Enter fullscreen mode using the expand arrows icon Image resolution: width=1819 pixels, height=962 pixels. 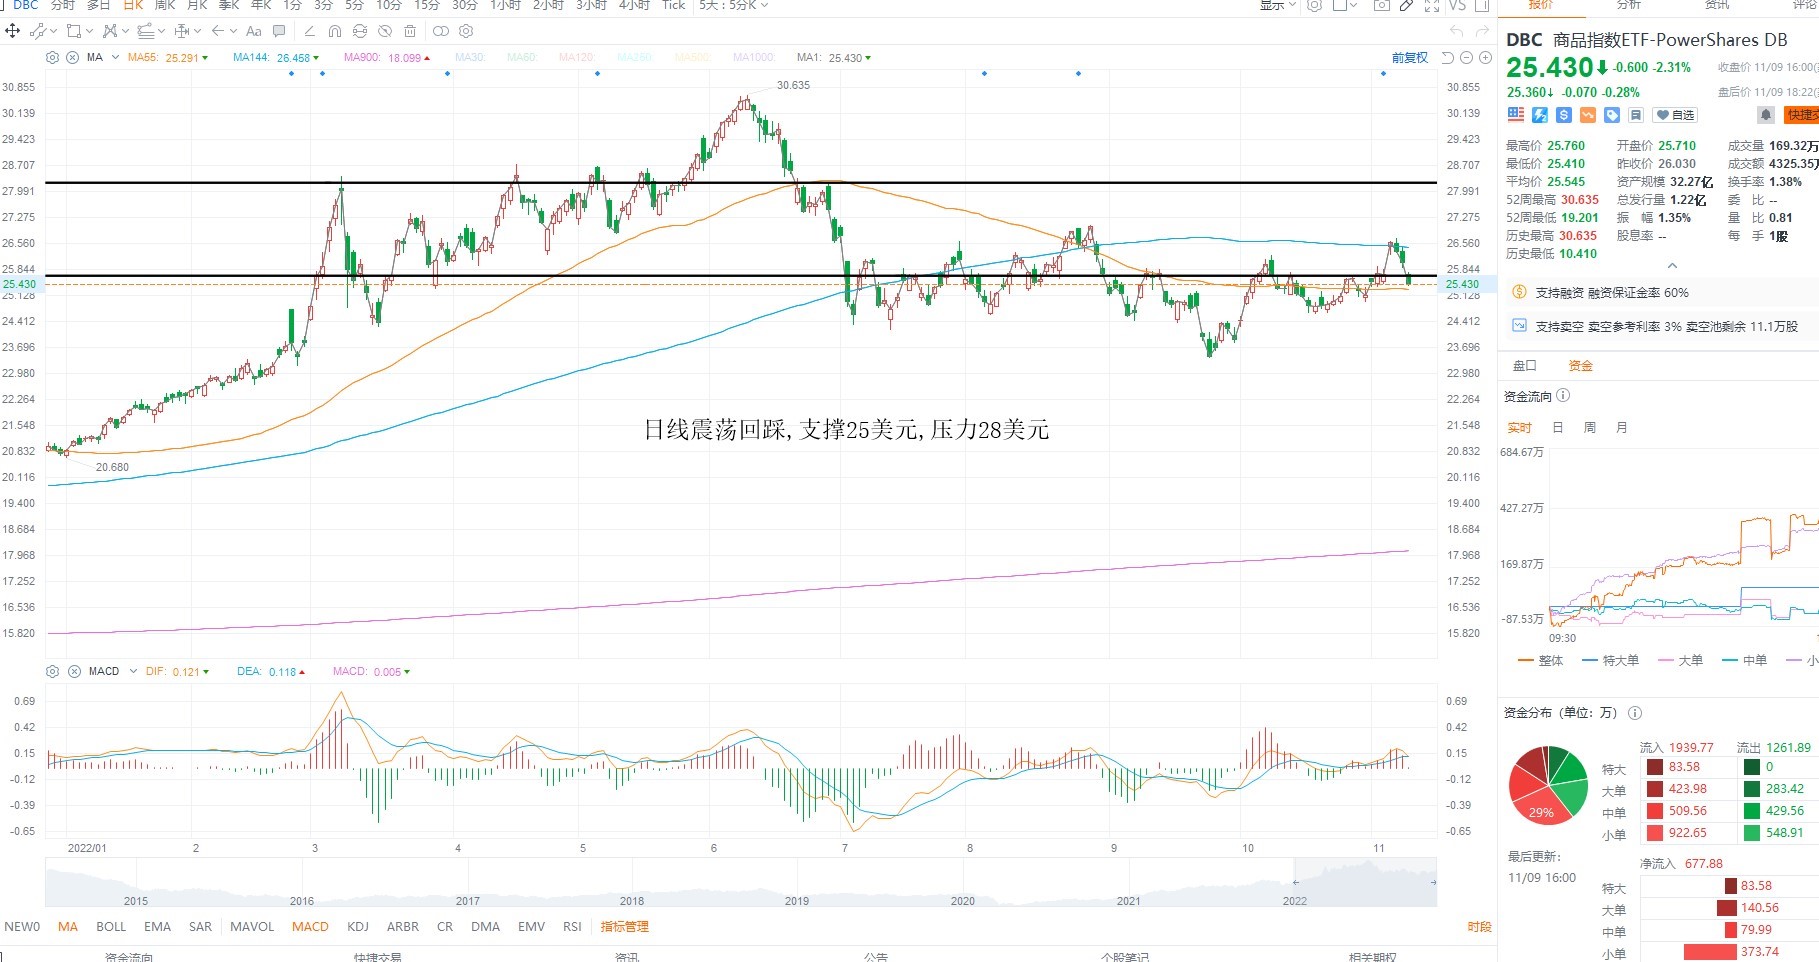click(x=1432, y=6)
